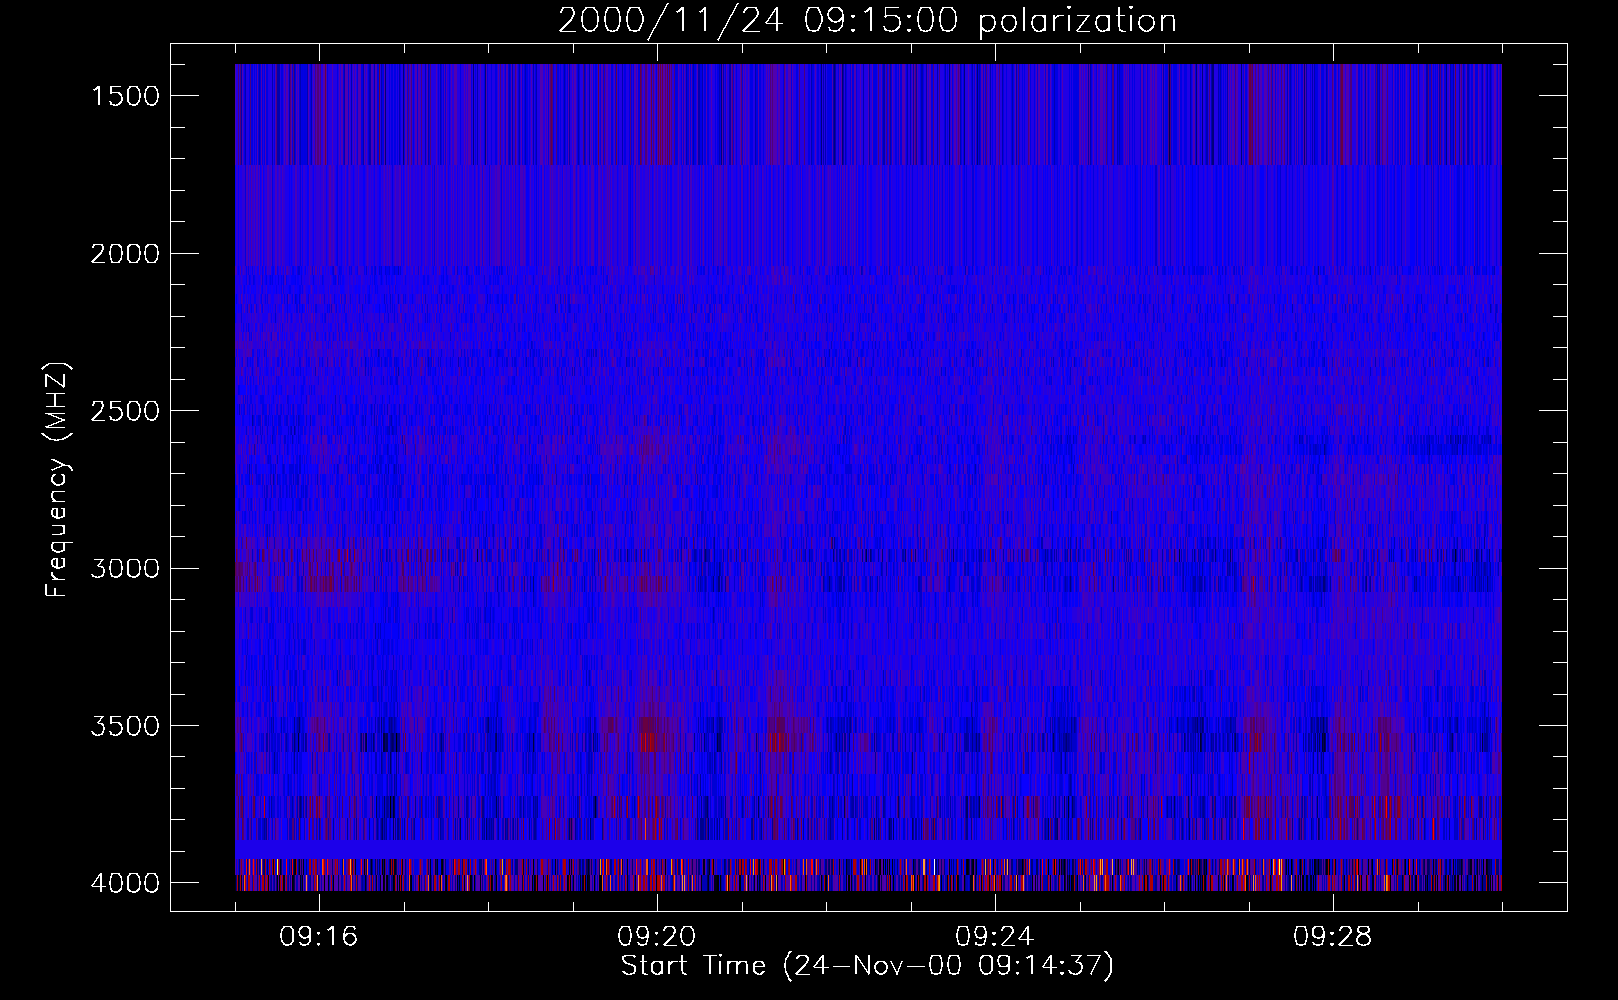Click the plot title '2000/11/24 09:15:00 polarization'
Viewport: 1618px width, 1000px height.
pos(867,21)
